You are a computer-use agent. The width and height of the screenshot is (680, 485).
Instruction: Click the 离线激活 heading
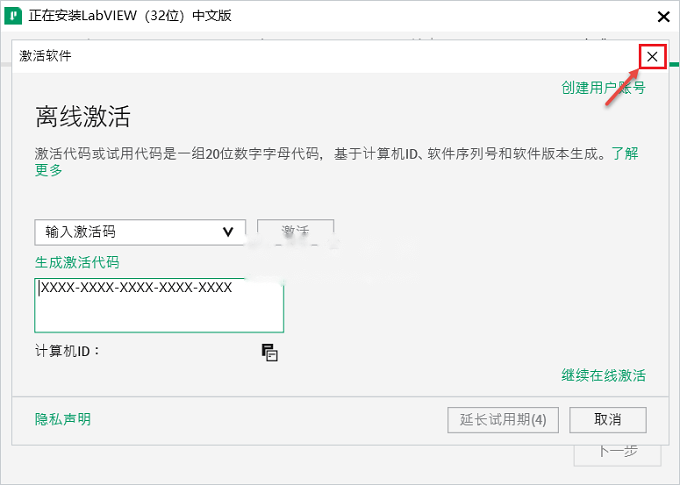[82, 116]
